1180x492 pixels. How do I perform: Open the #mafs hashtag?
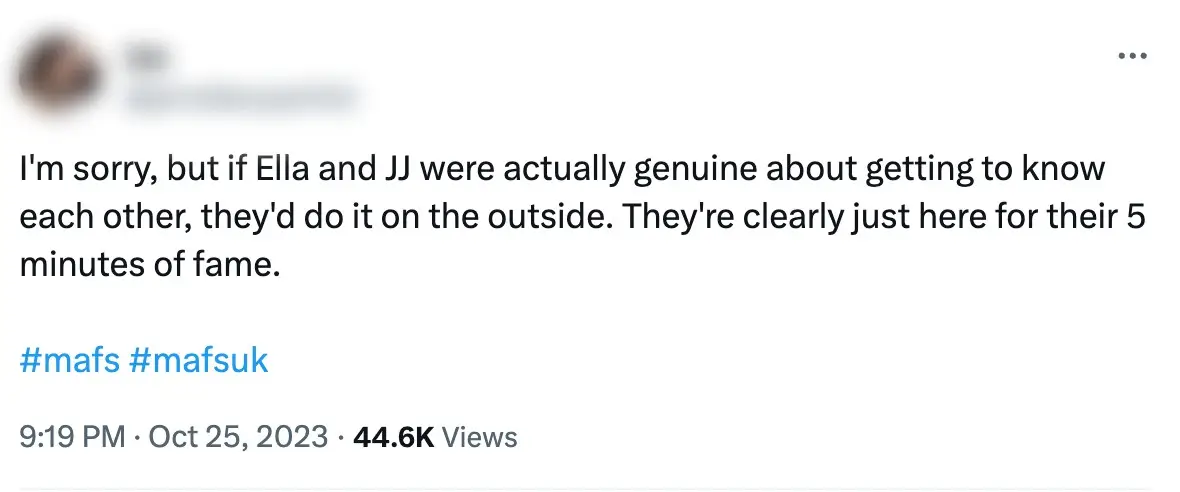[70, 359]
